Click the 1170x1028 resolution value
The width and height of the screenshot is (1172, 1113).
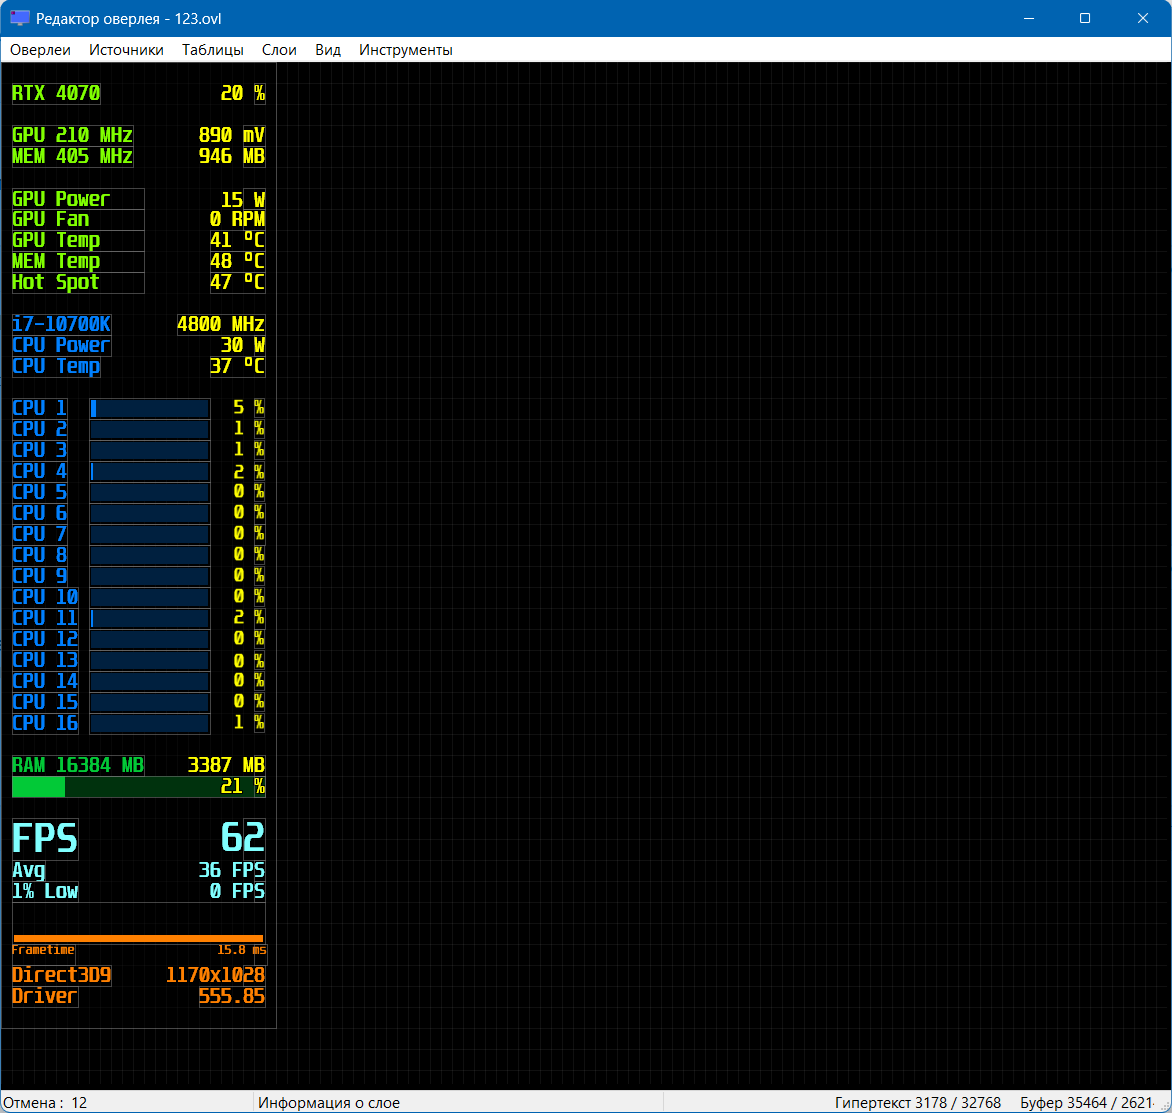point(215,975)
